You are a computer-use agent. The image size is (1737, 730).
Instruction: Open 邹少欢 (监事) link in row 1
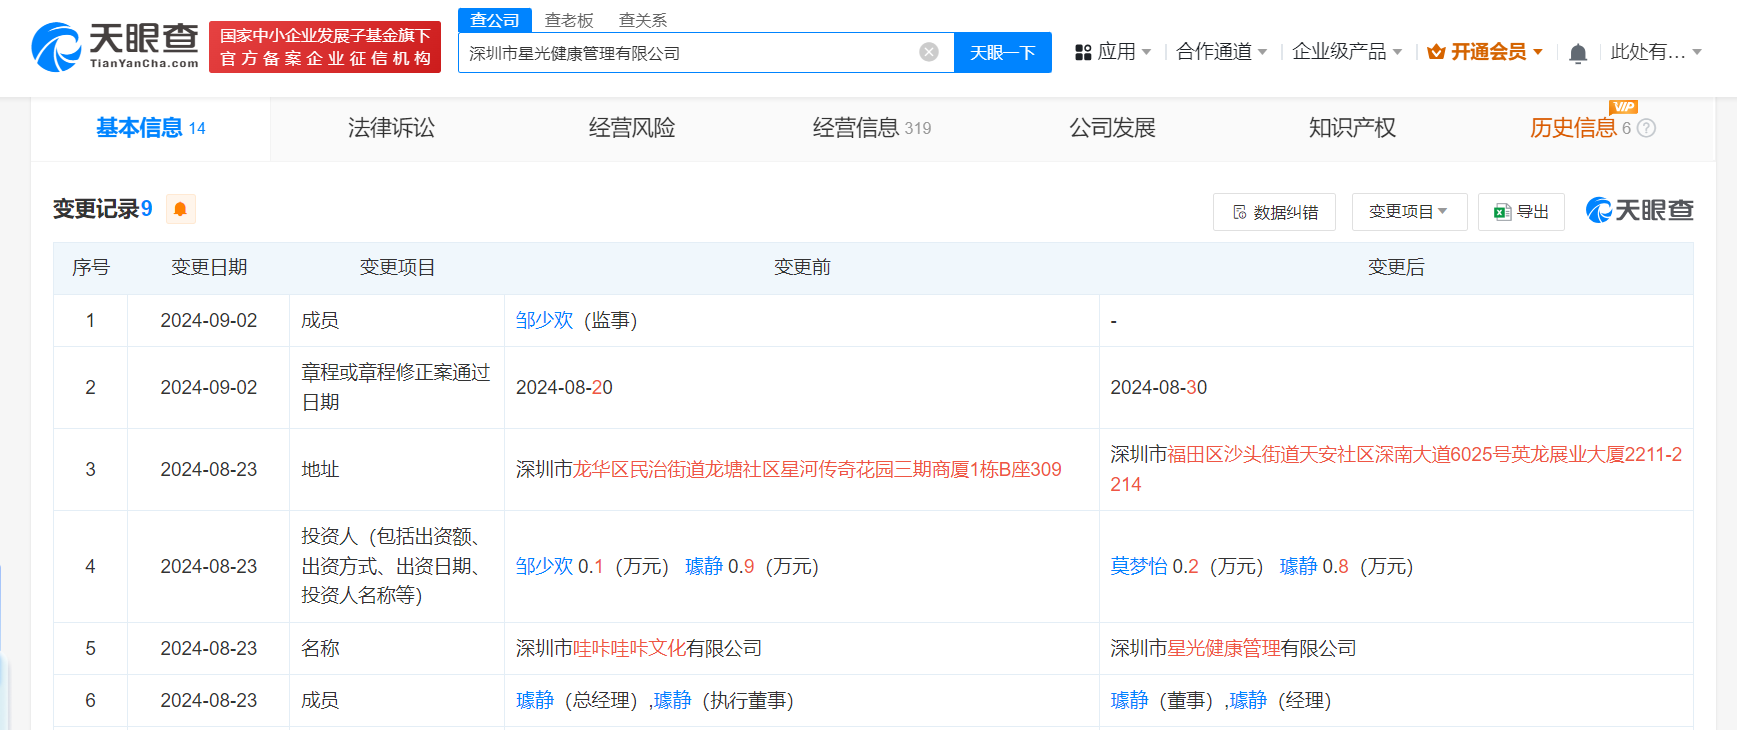tap(544, 320)
